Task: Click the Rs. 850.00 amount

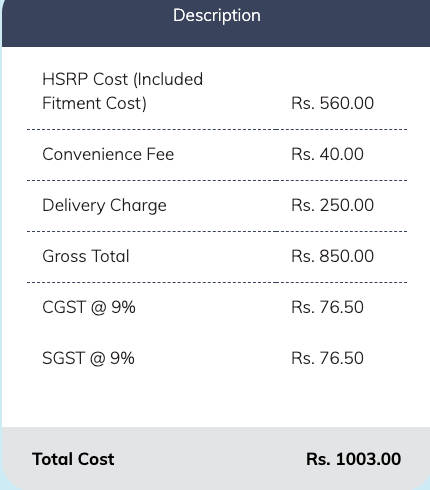Action: pyautogui.click(x=332, y=256)
